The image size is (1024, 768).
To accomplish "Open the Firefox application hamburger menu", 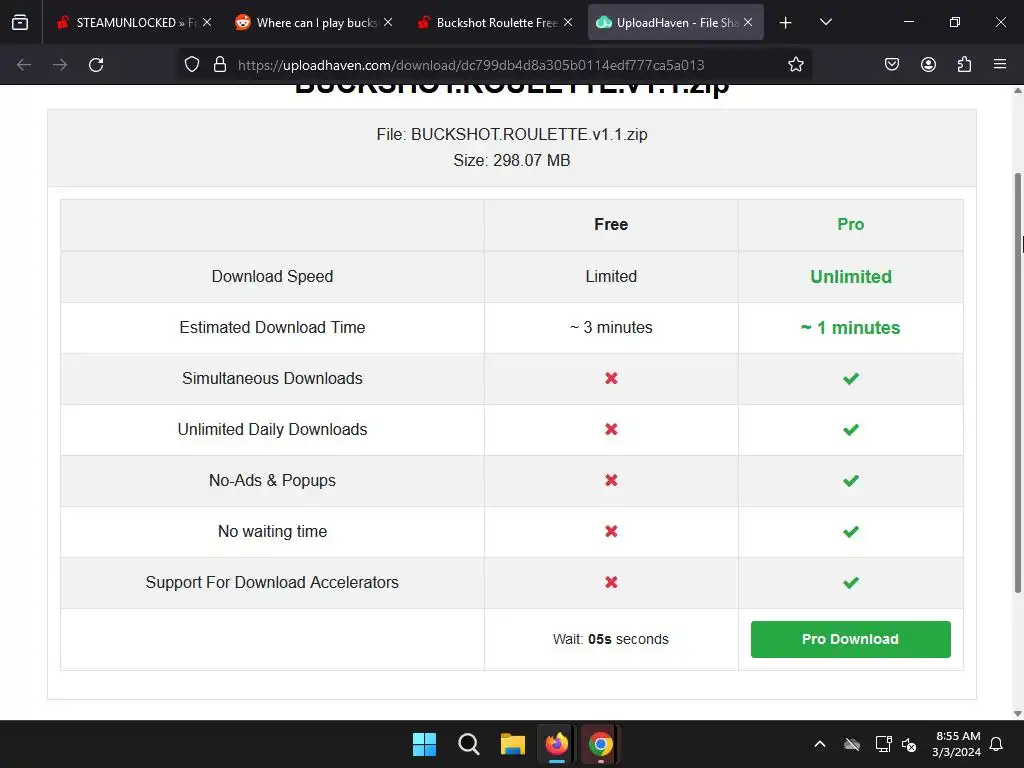I will coord(1000,65).
